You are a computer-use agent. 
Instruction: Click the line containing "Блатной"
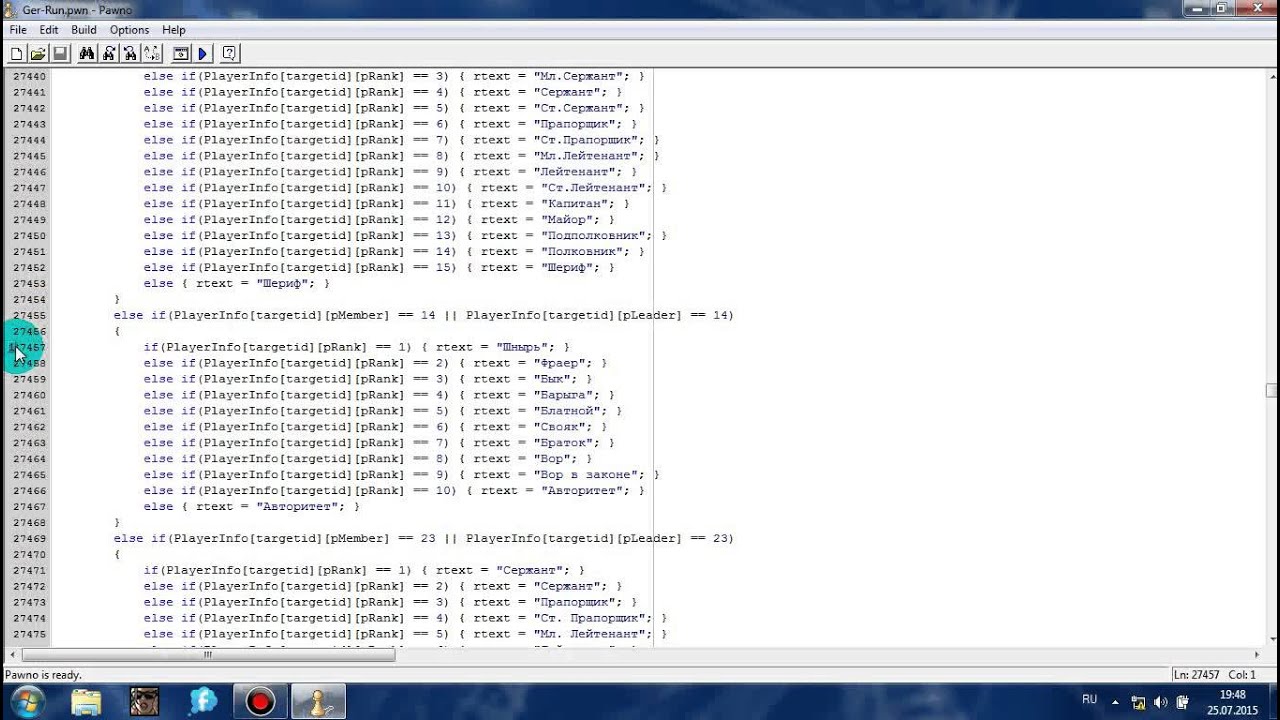coord(382,411)
